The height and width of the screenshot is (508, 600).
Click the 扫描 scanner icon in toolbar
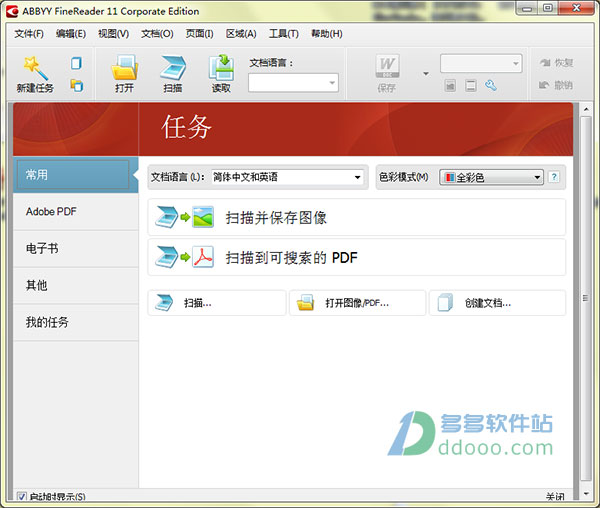pos(173,68)
